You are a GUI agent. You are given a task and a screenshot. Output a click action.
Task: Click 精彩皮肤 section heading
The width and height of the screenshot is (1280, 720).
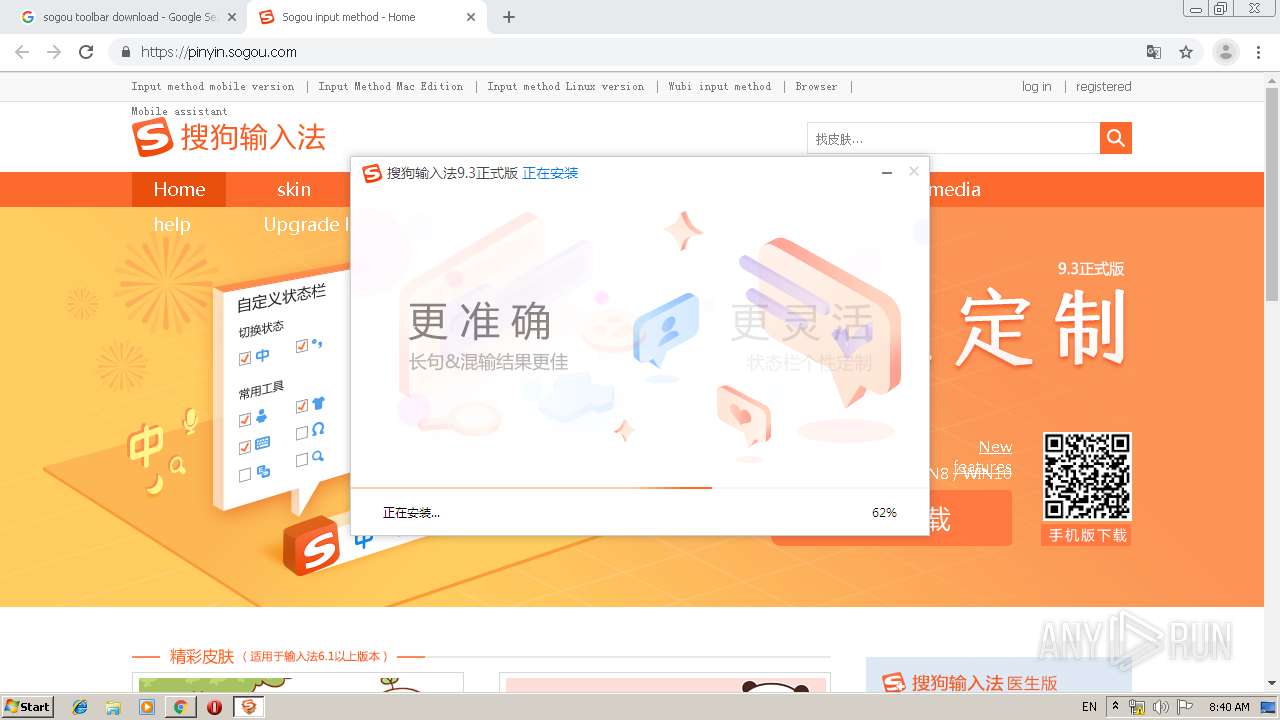pos(202,657)
